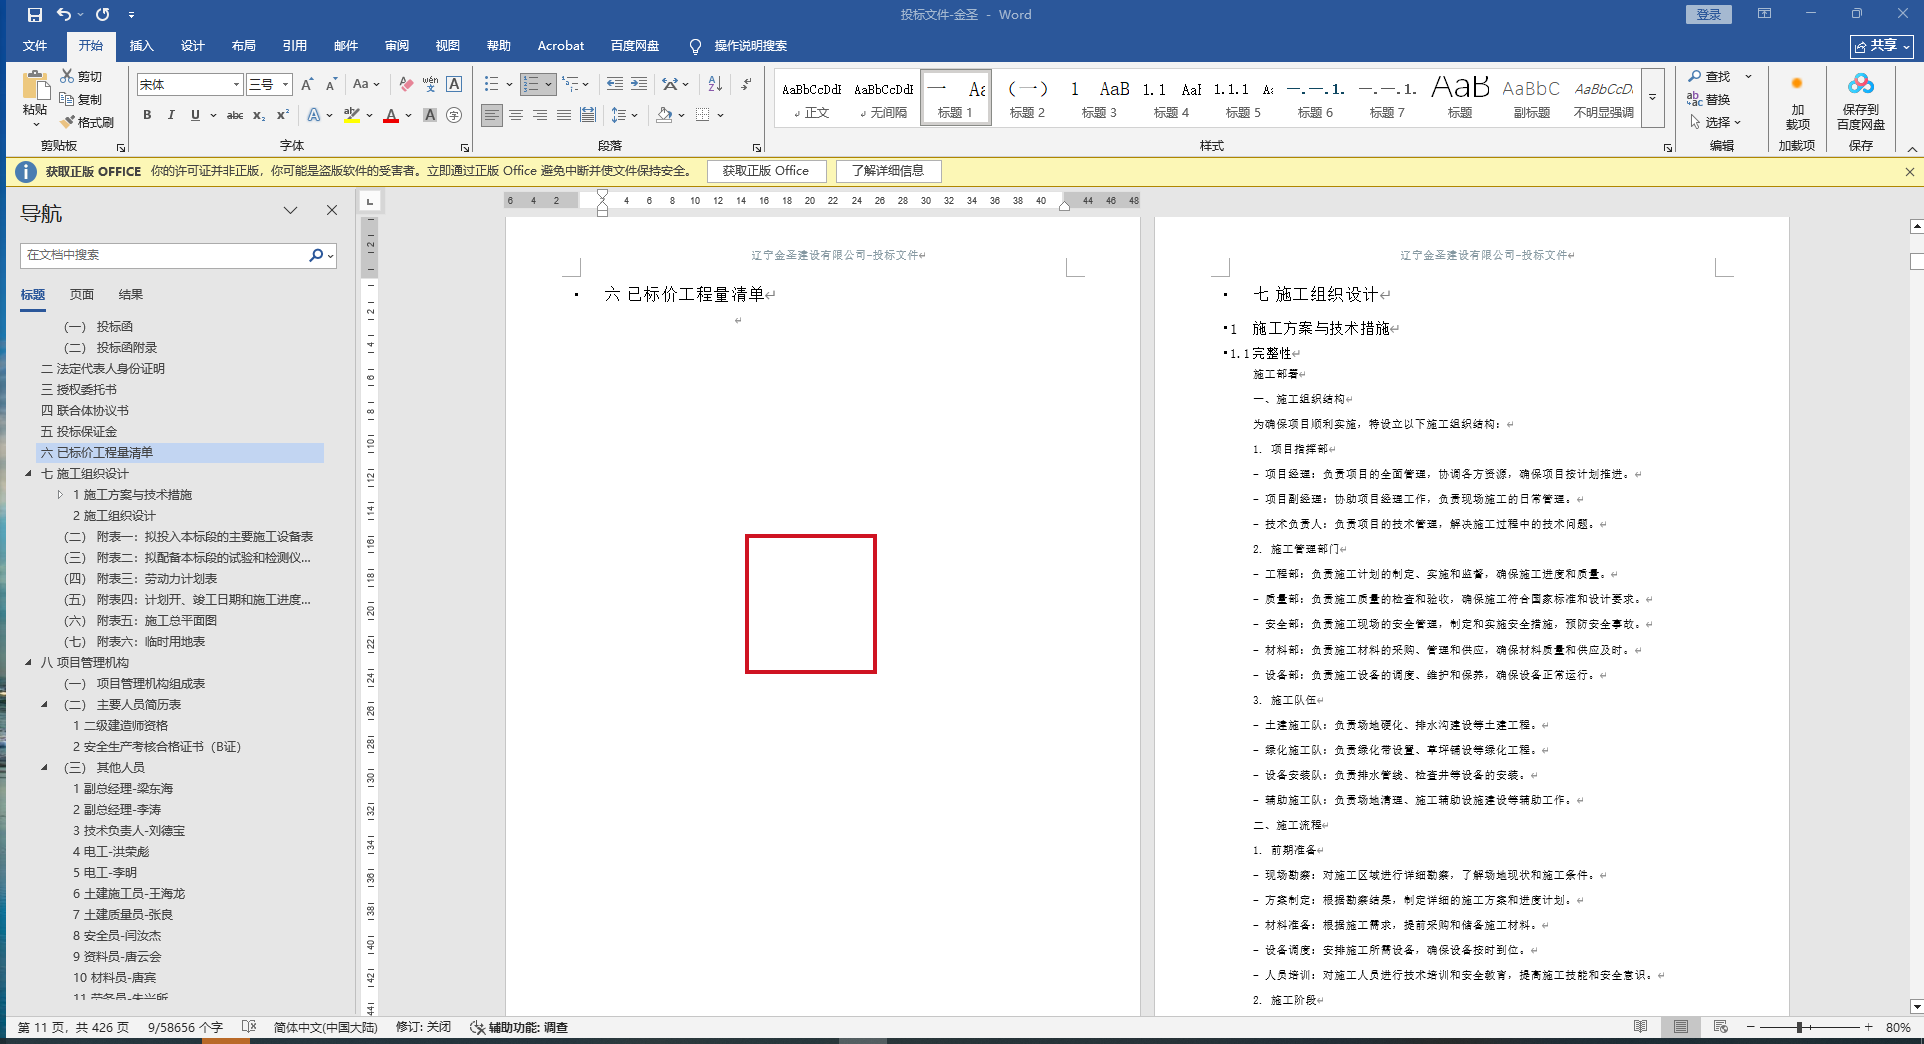Open the Phonetic Guide (wén) tool

click(x=430, y=84)
